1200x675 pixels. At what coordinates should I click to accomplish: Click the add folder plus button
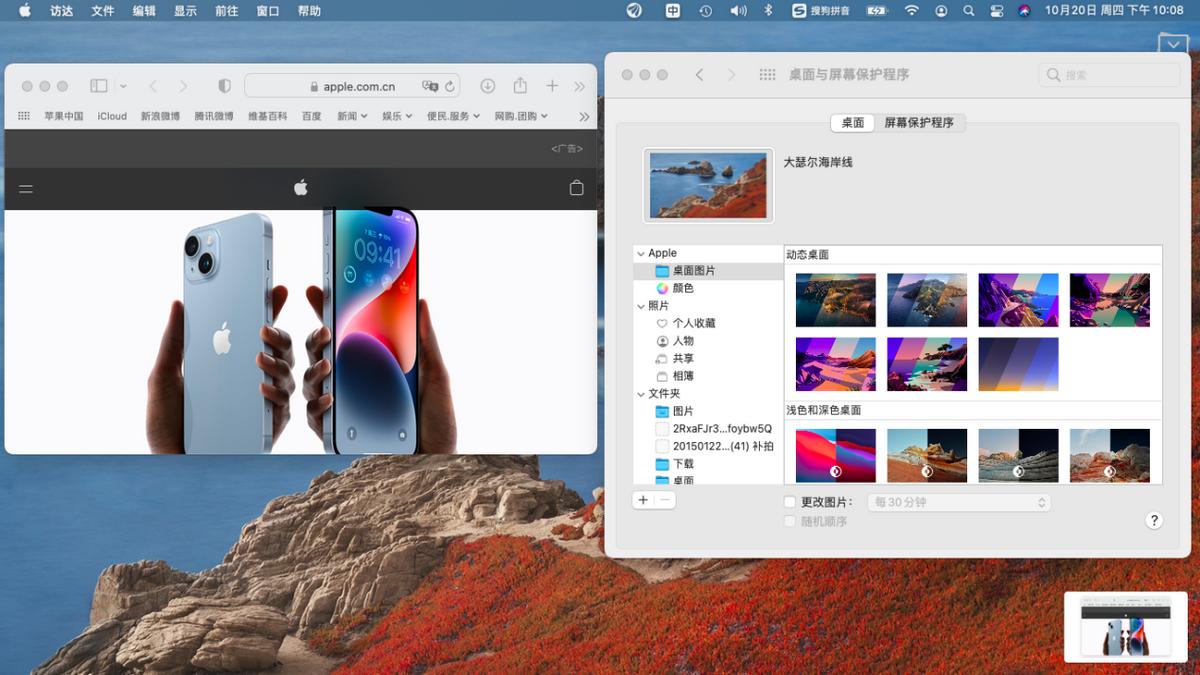(x=642, y=499)
